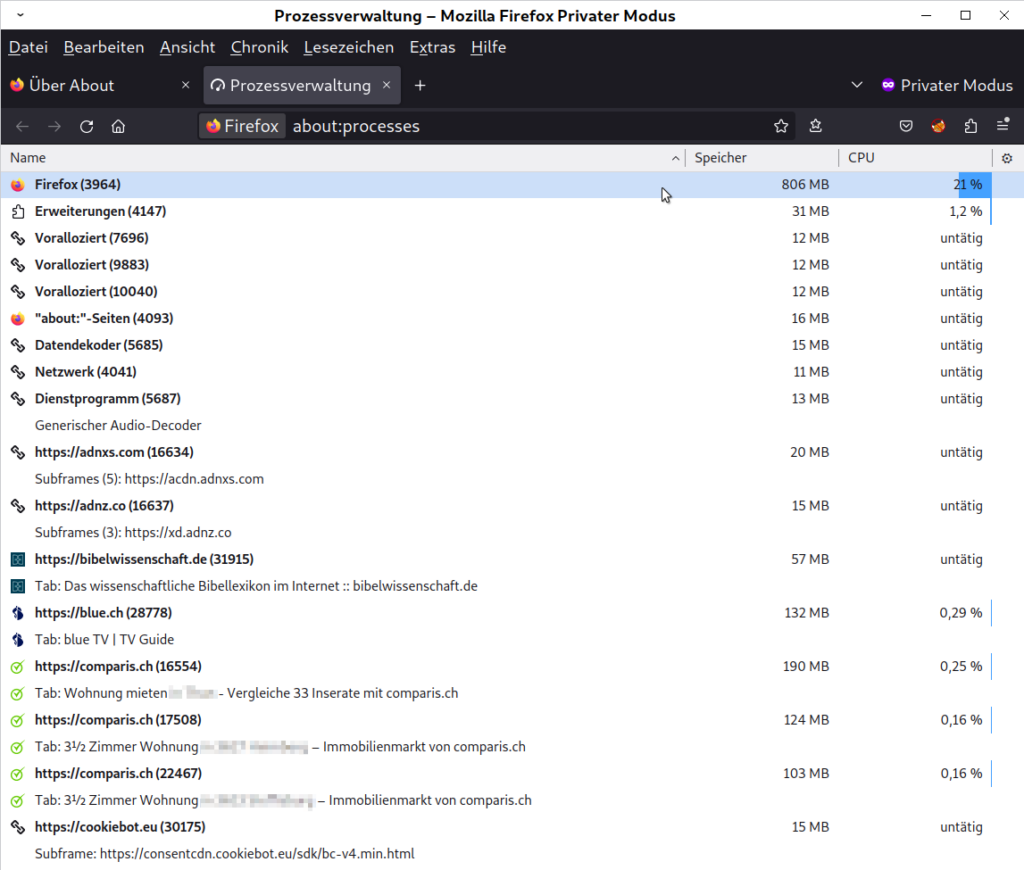Sort processes by the Name column
The height and width of the screenshot is (870, 1024).
[340, 158]
